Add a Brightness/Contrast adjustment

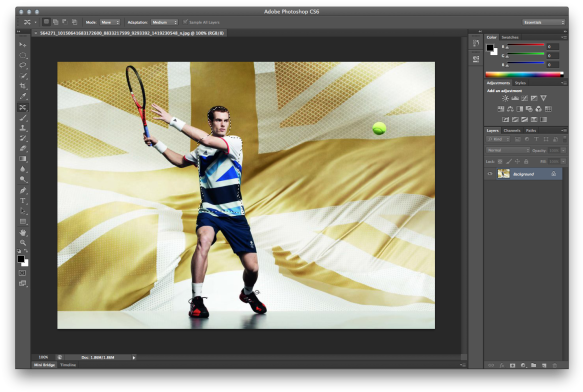(x=505, y=98)
